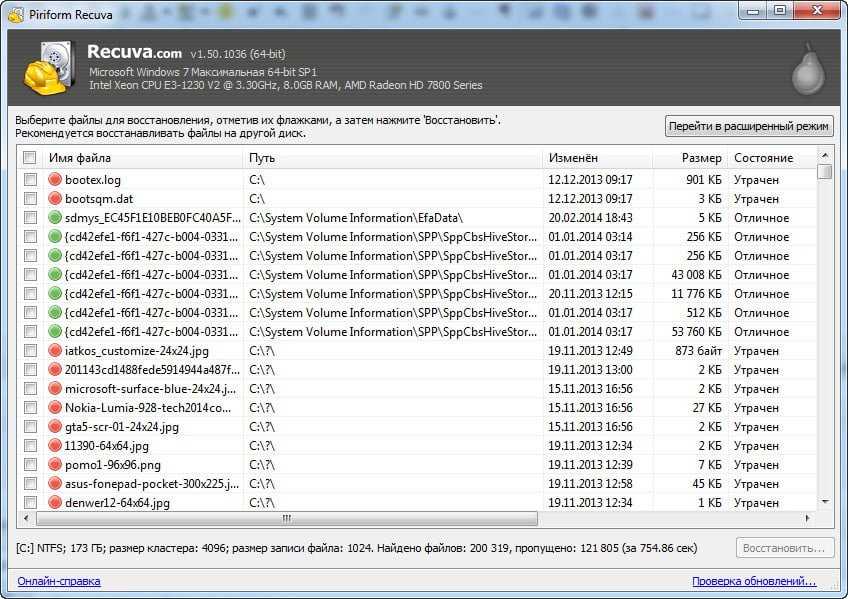This screenshot has width=848, height=599.
Task: Click the Состояние column header
Action: click(x=768, y=158)
